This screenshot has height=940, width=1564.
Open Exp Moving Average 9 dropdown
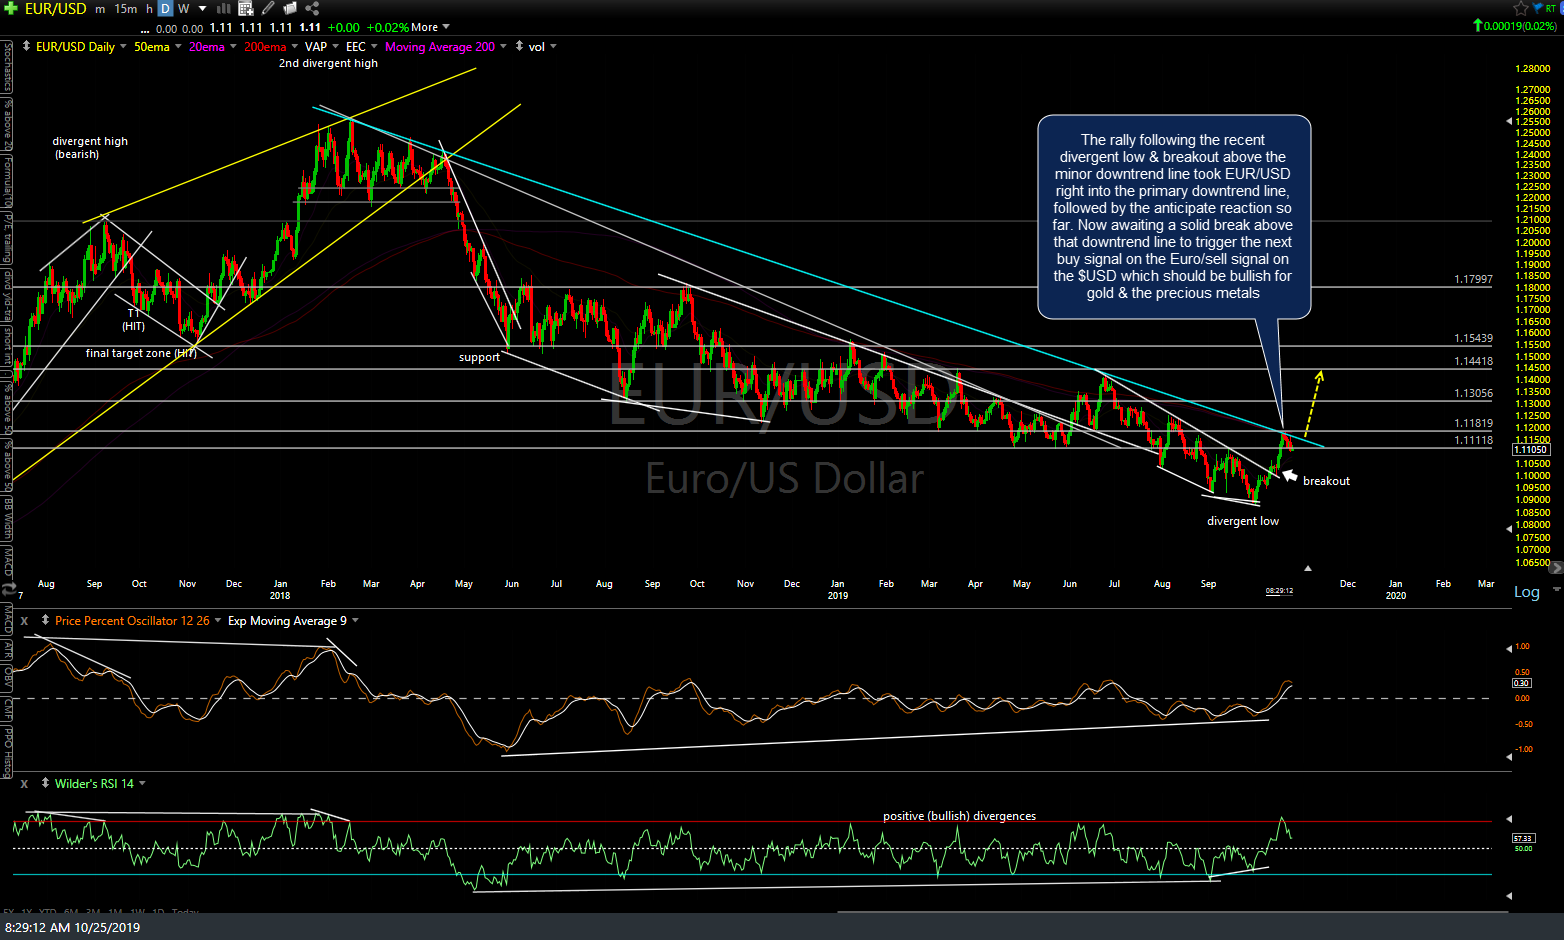click(355, 621)
